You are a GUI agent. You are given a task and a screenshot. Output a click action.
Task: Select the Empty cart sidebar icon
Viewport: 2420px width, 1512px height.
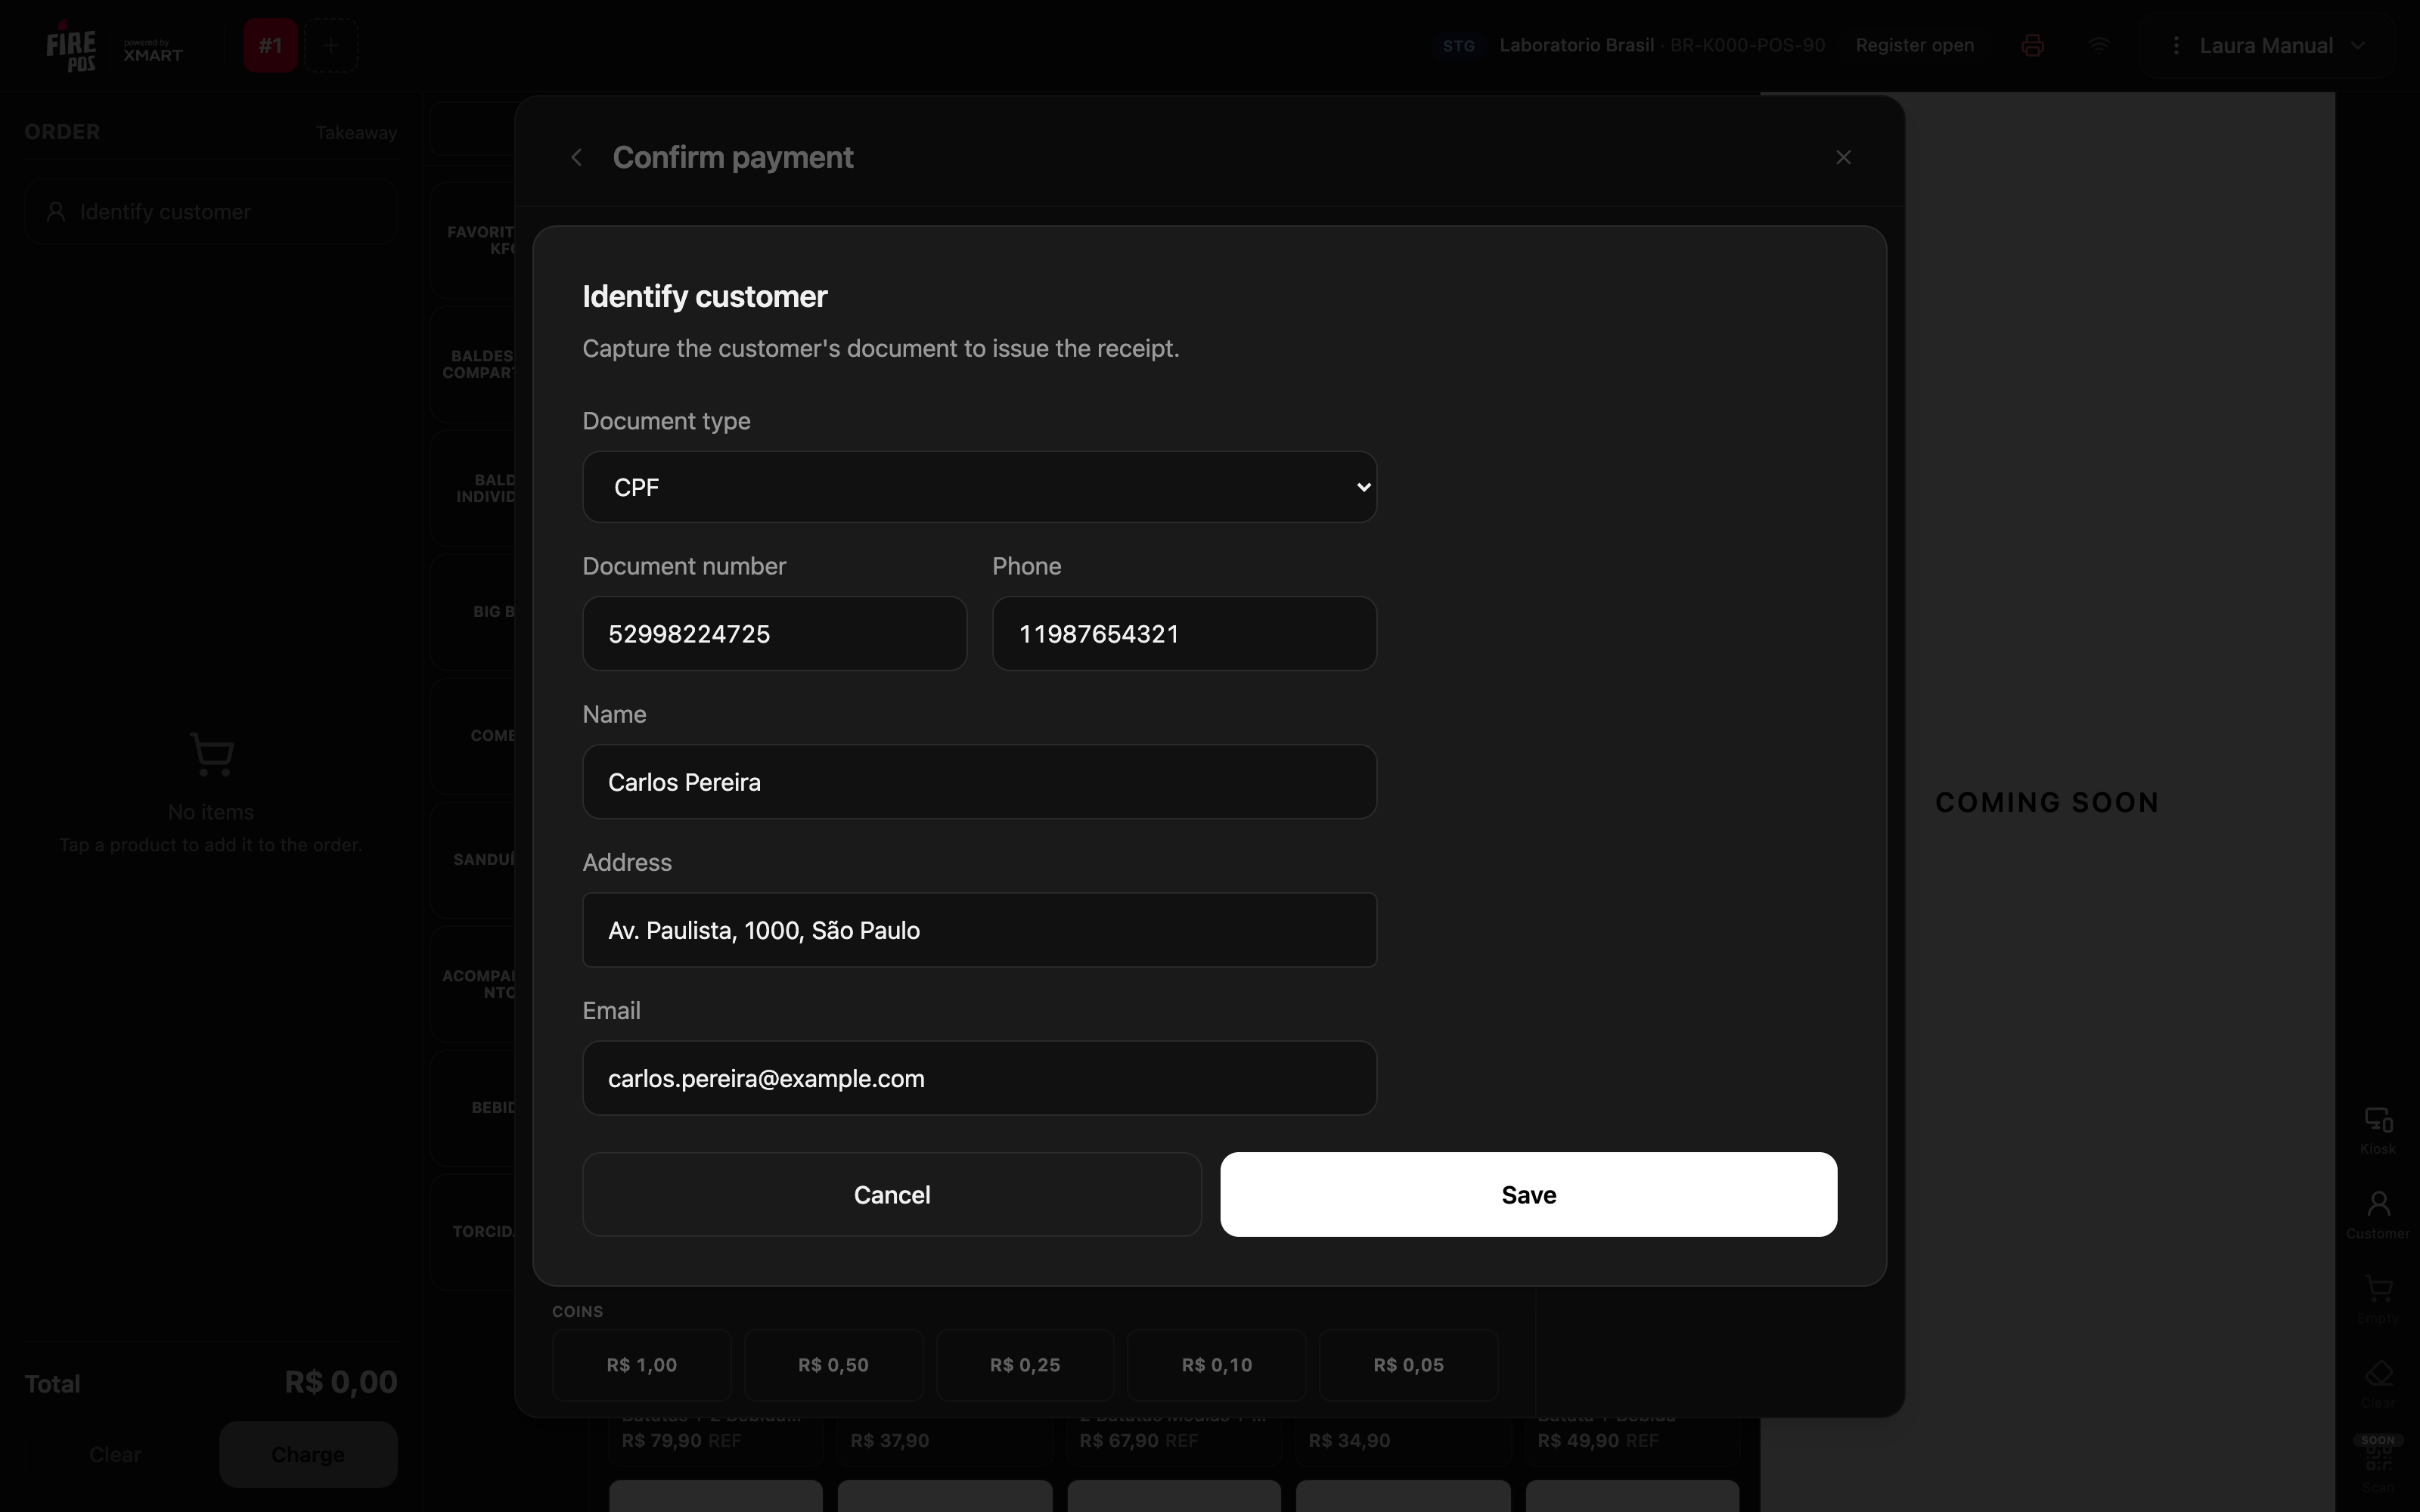[x=2378, y=1300]
